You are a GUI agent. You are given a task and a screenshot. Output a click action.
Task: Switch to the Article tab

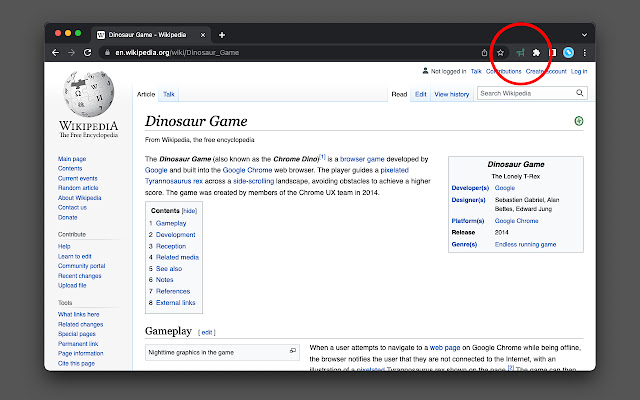pos(146,94)
